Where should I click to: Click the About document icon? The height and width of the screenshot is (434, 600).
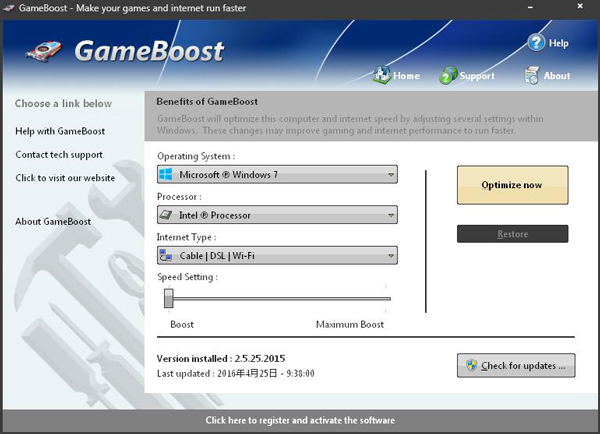(532, 75)
